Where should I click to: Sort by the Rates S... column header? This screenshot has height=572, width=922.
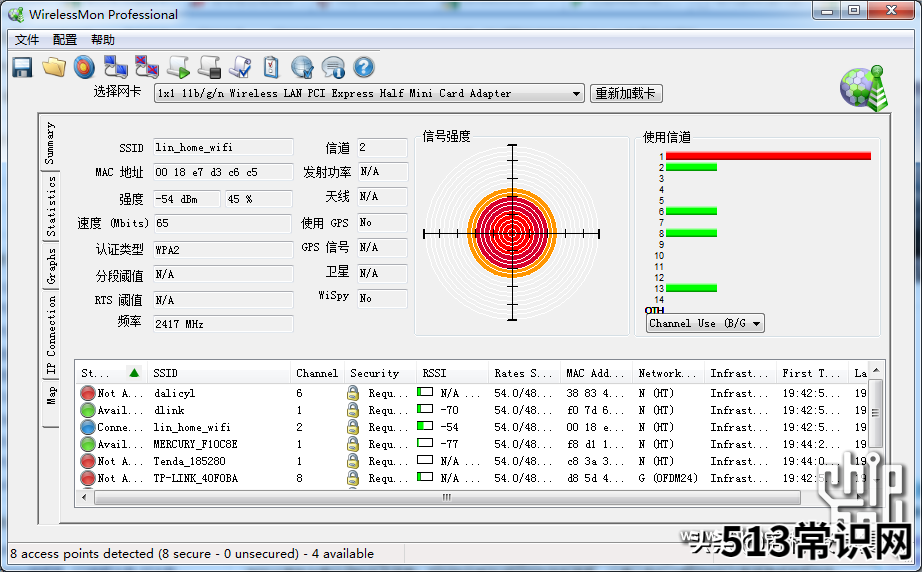[x=524, y=373]
